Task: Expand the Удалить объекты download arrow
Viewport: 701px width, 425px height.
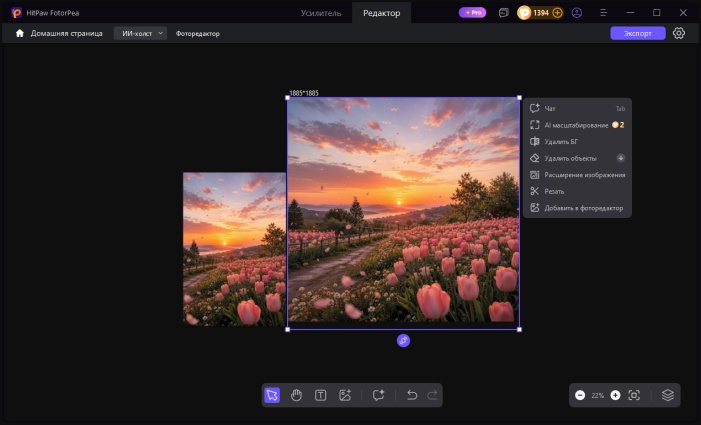Action: (621, 158)
